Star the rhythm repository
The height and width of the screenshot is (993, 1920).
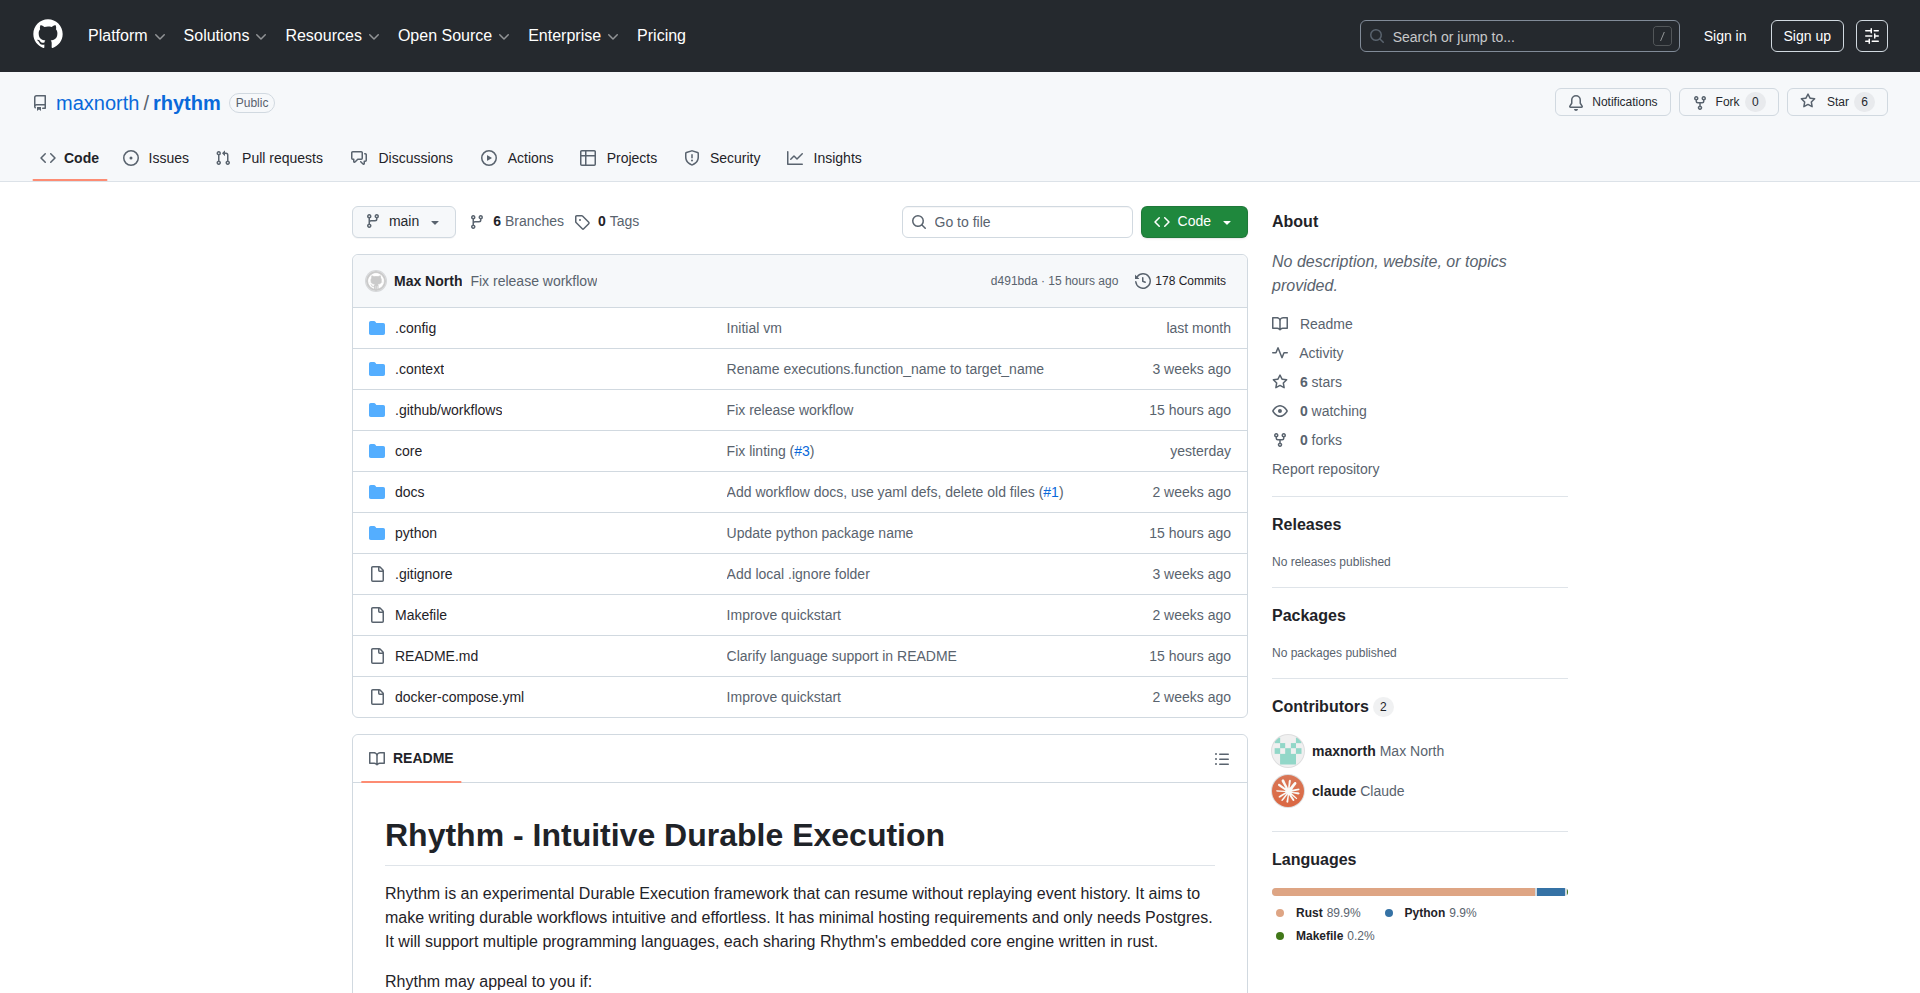point(1837,101)
